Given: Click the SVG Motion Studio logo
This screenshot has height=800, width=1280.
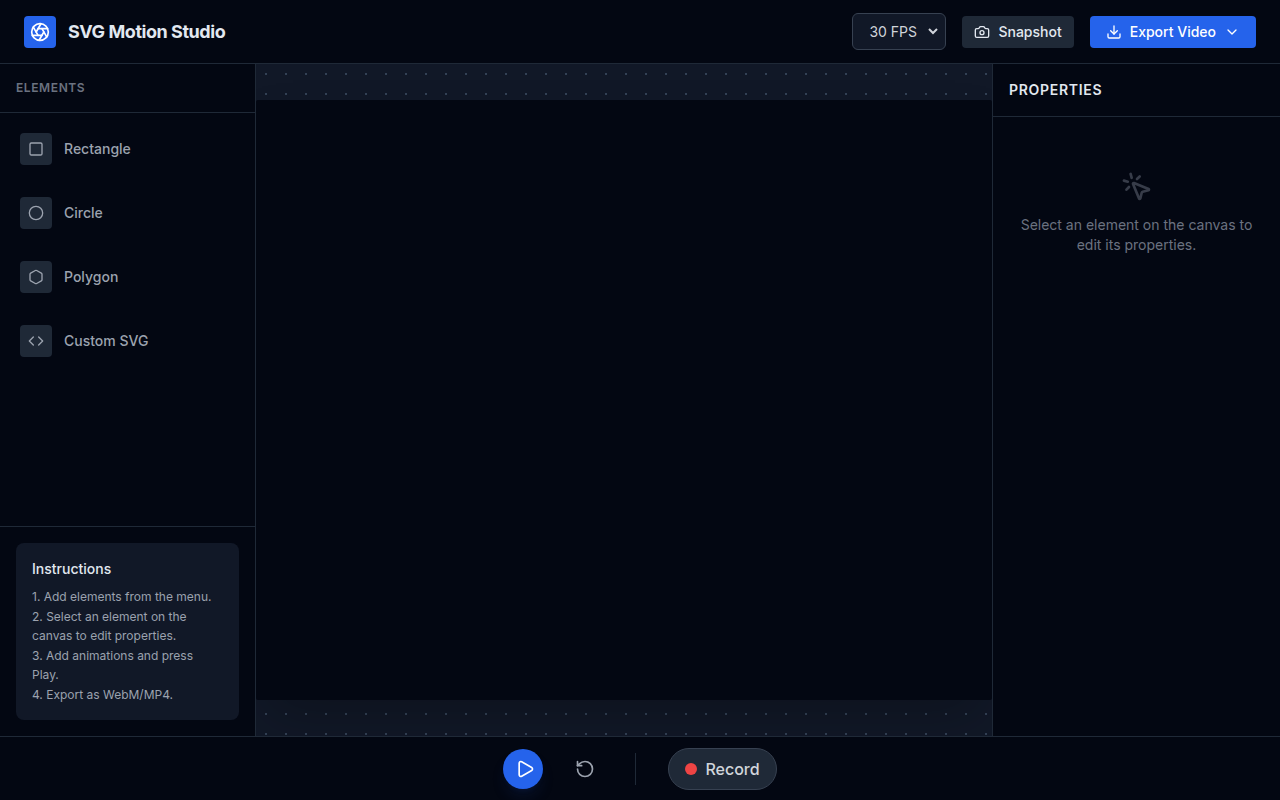Looking at the screenshot, I should tap(39, 31).
